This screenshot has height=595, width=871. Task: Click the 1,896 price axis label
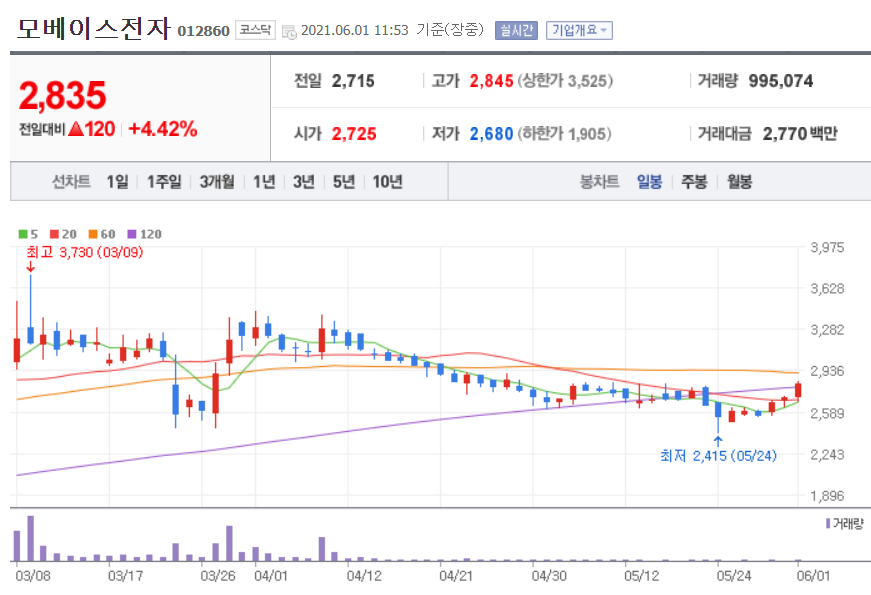tap(827, 496)
